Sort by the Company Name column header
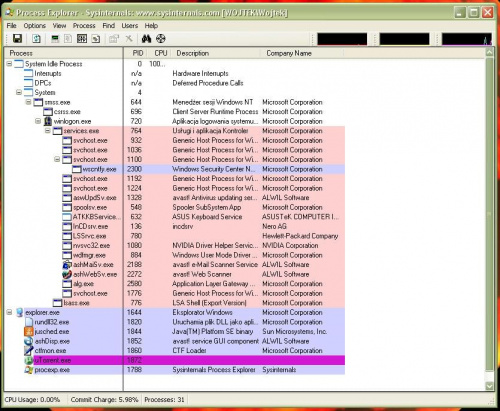500x411 pixels. [302, 53]
